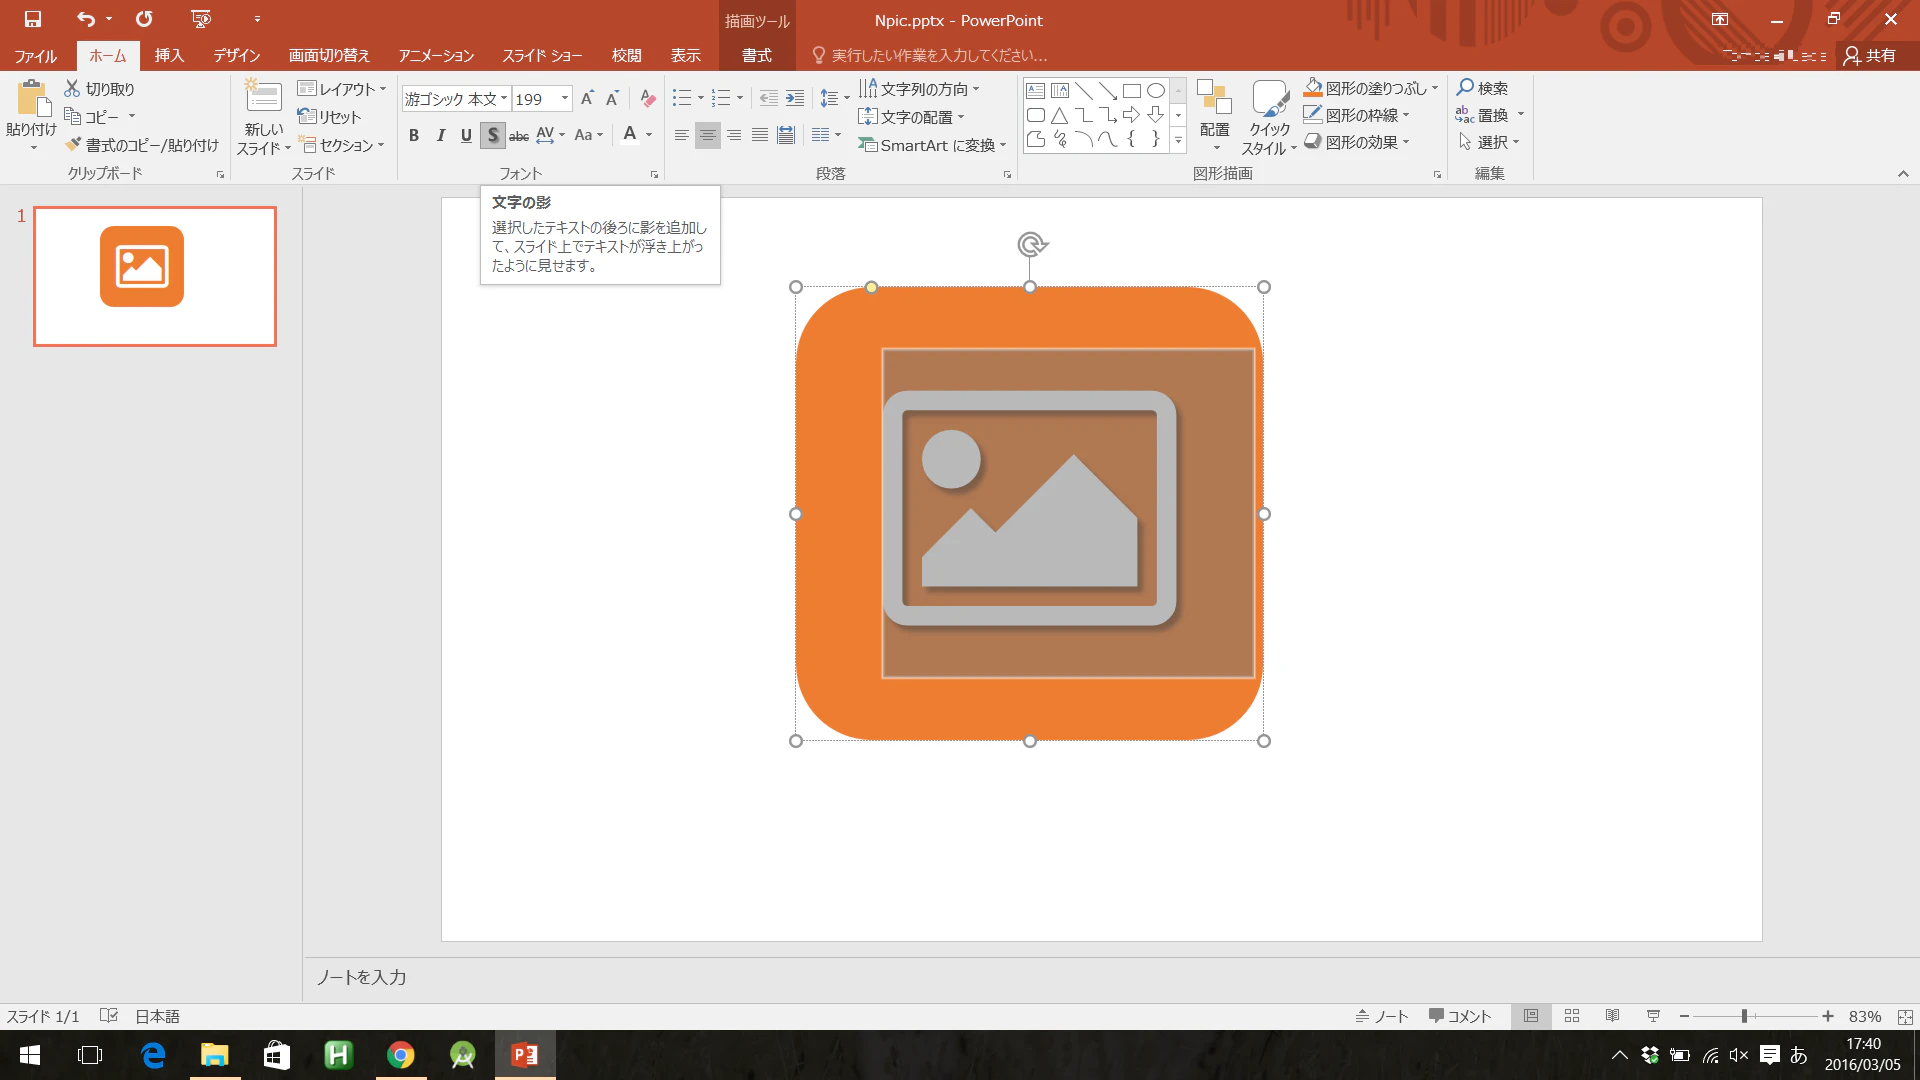
Task: Select the oval shape in shapes gallery
Action: pyautogui.click(x=1155, y=91)
